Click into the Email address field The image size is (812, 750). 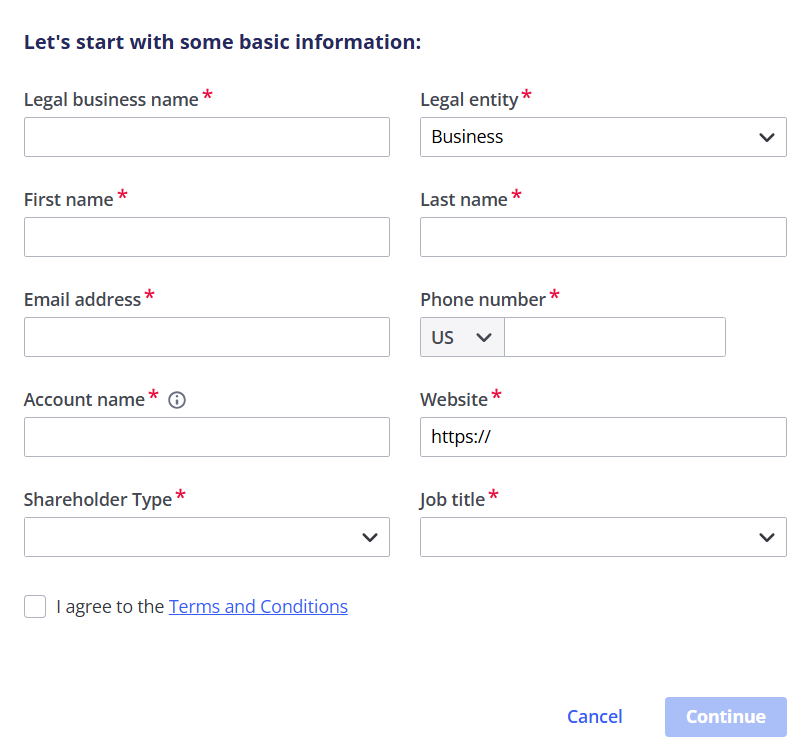(206, 337)
